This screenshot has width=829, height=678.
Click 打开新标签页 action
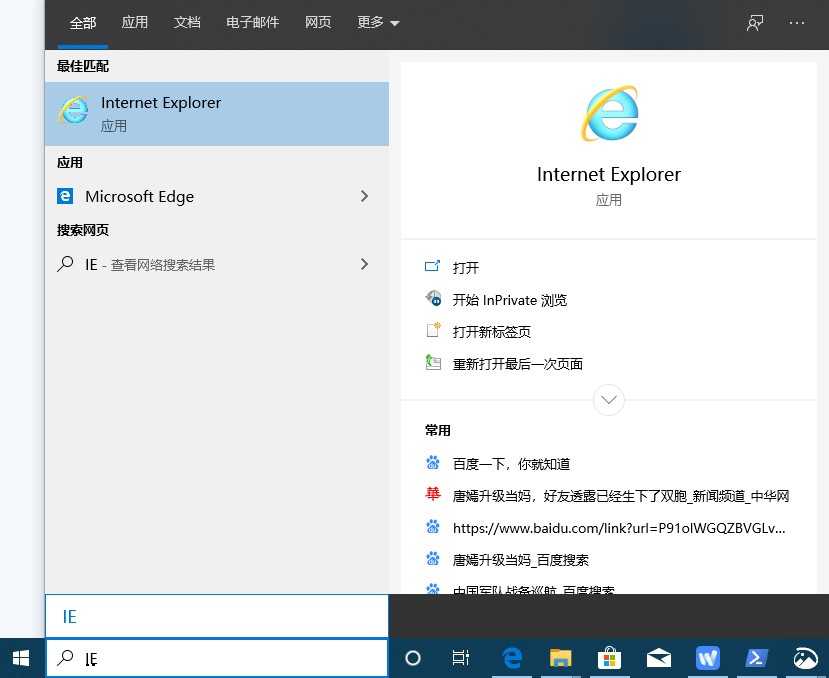click(x=492, y=332)
